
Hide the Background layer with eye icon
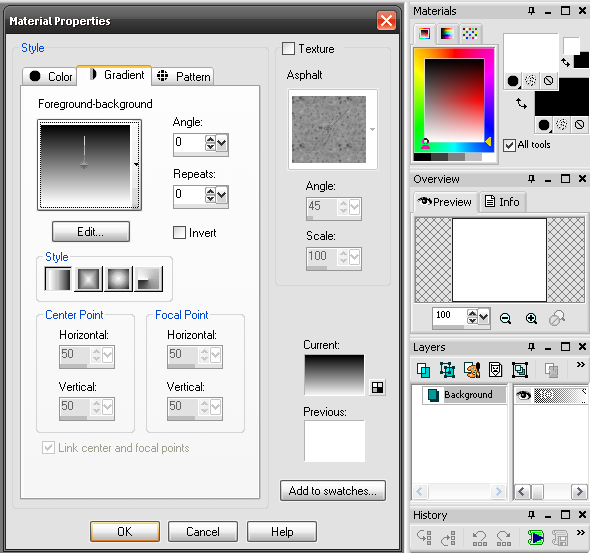[x=523, y=395]
